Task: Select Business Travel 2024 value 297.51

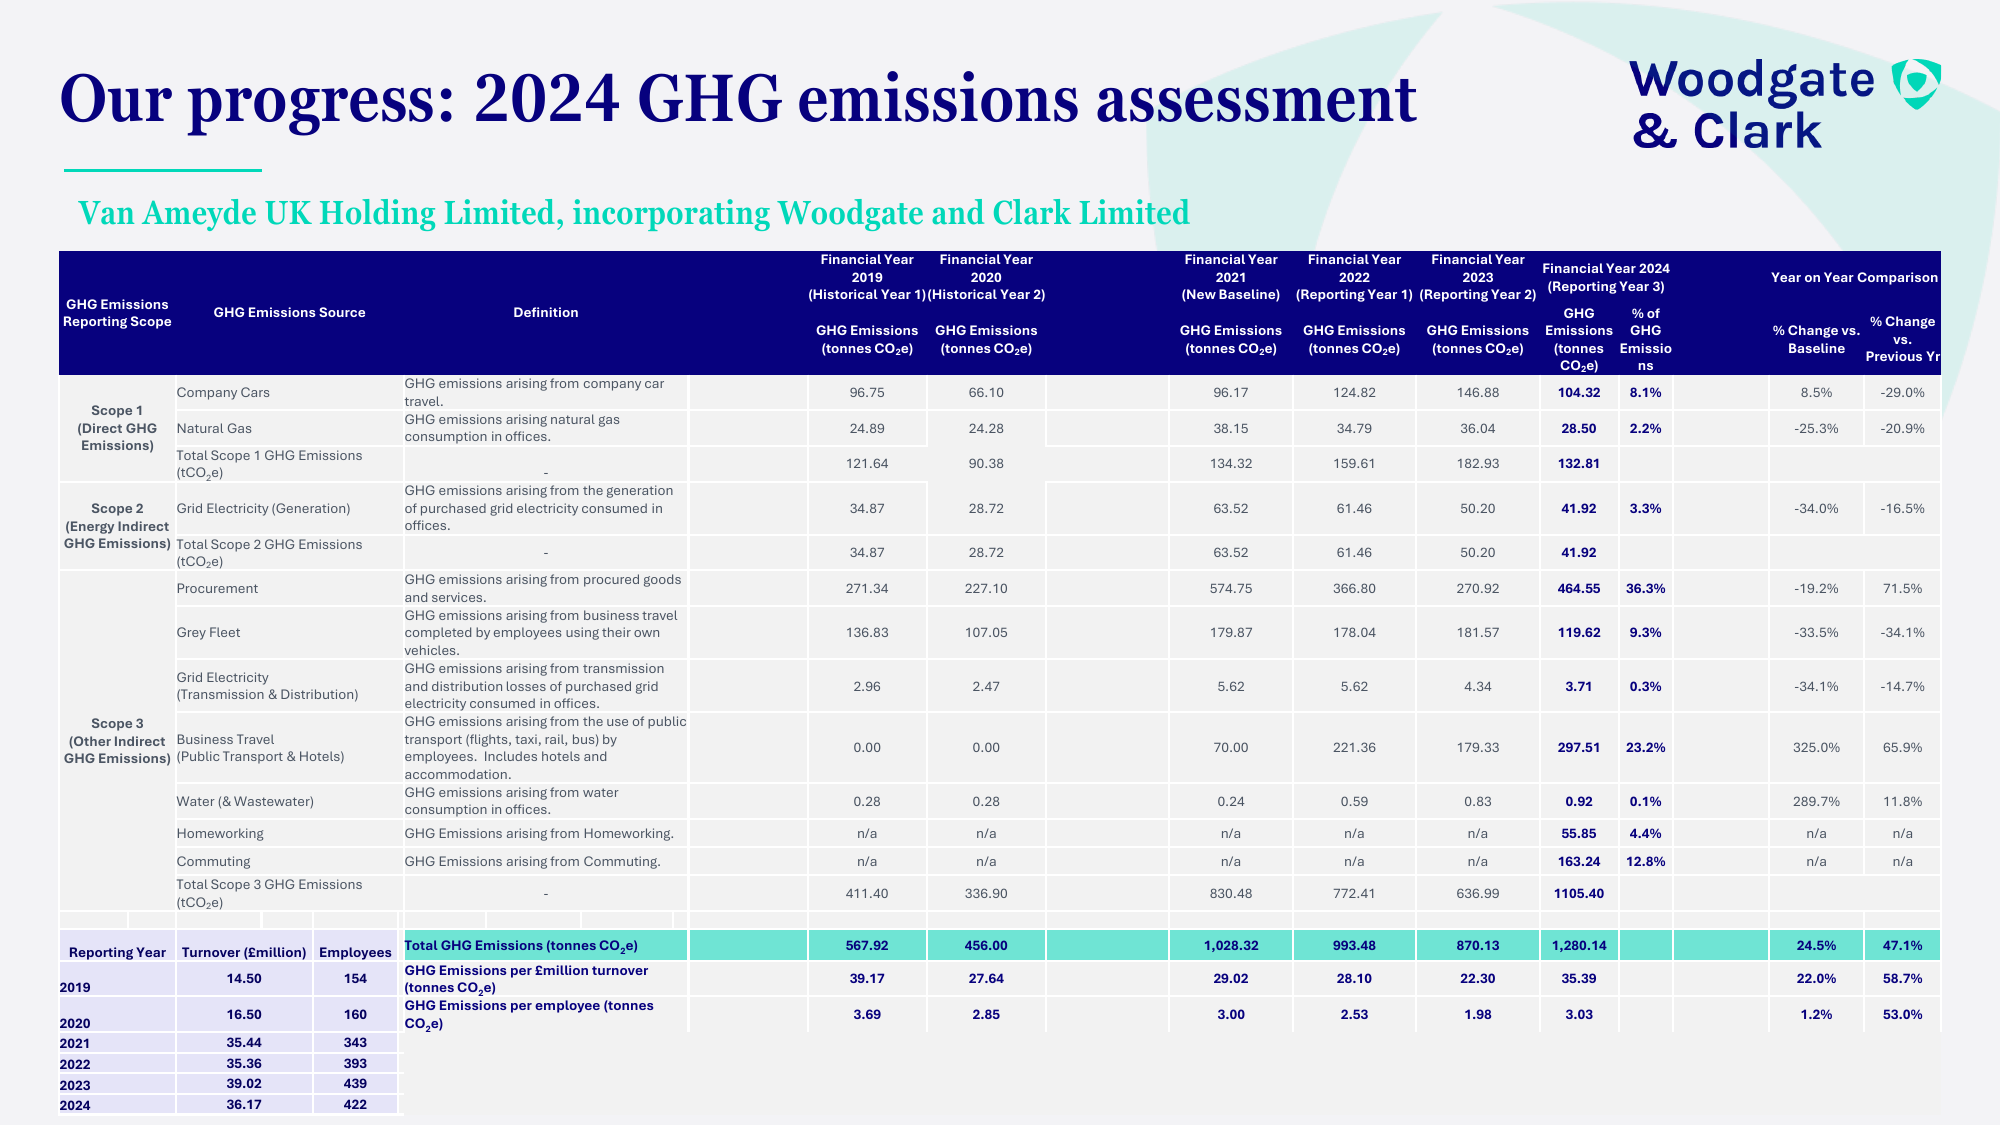Action: click(1579, 748)
